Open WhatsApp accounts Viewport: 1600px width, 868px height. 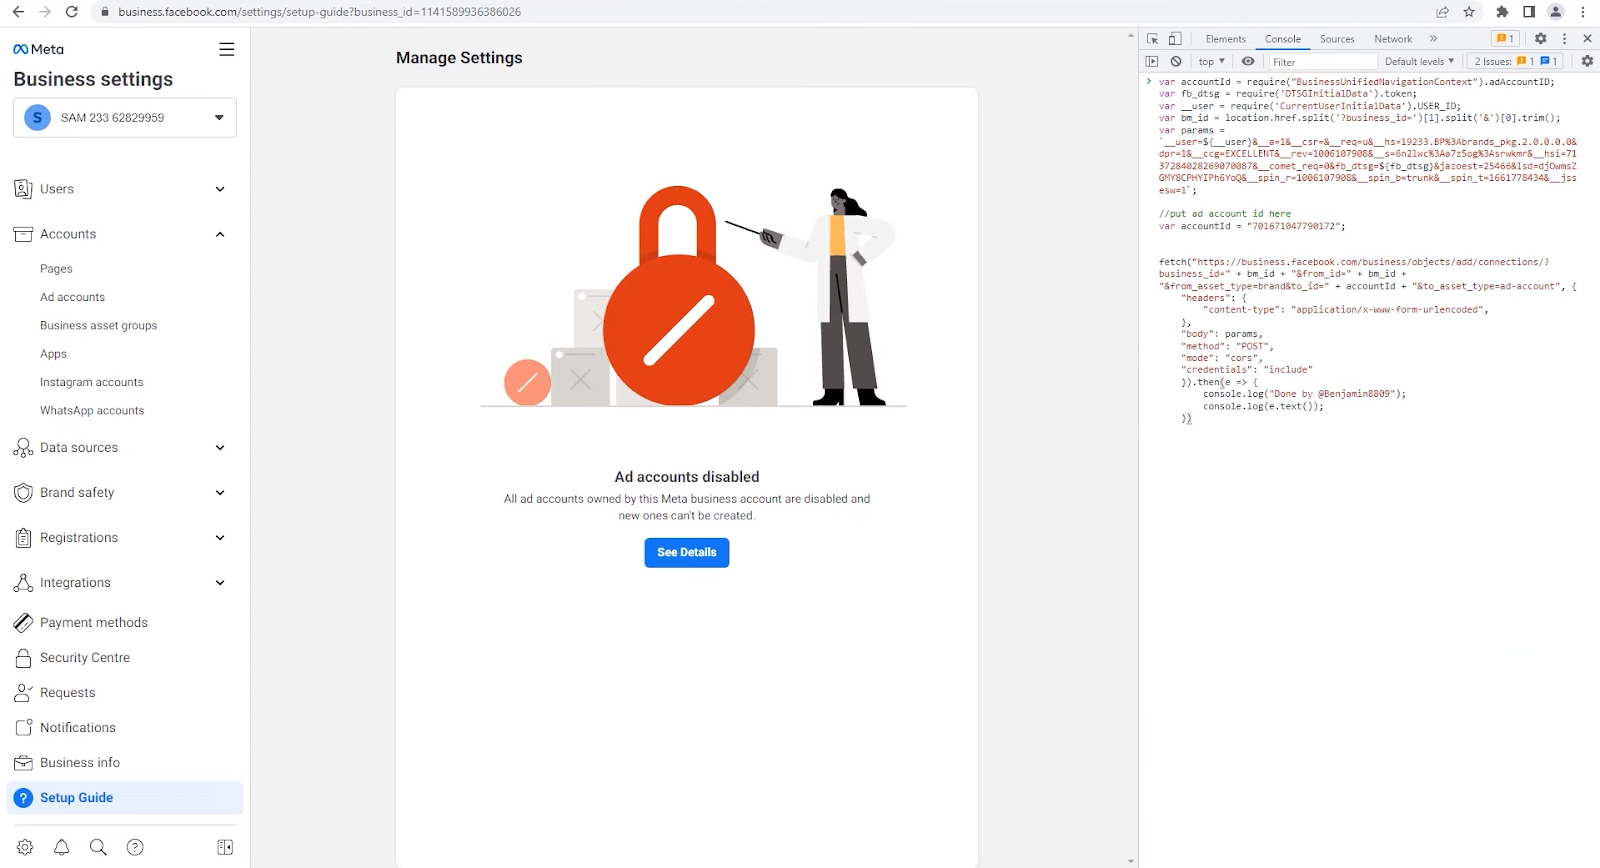92,410
